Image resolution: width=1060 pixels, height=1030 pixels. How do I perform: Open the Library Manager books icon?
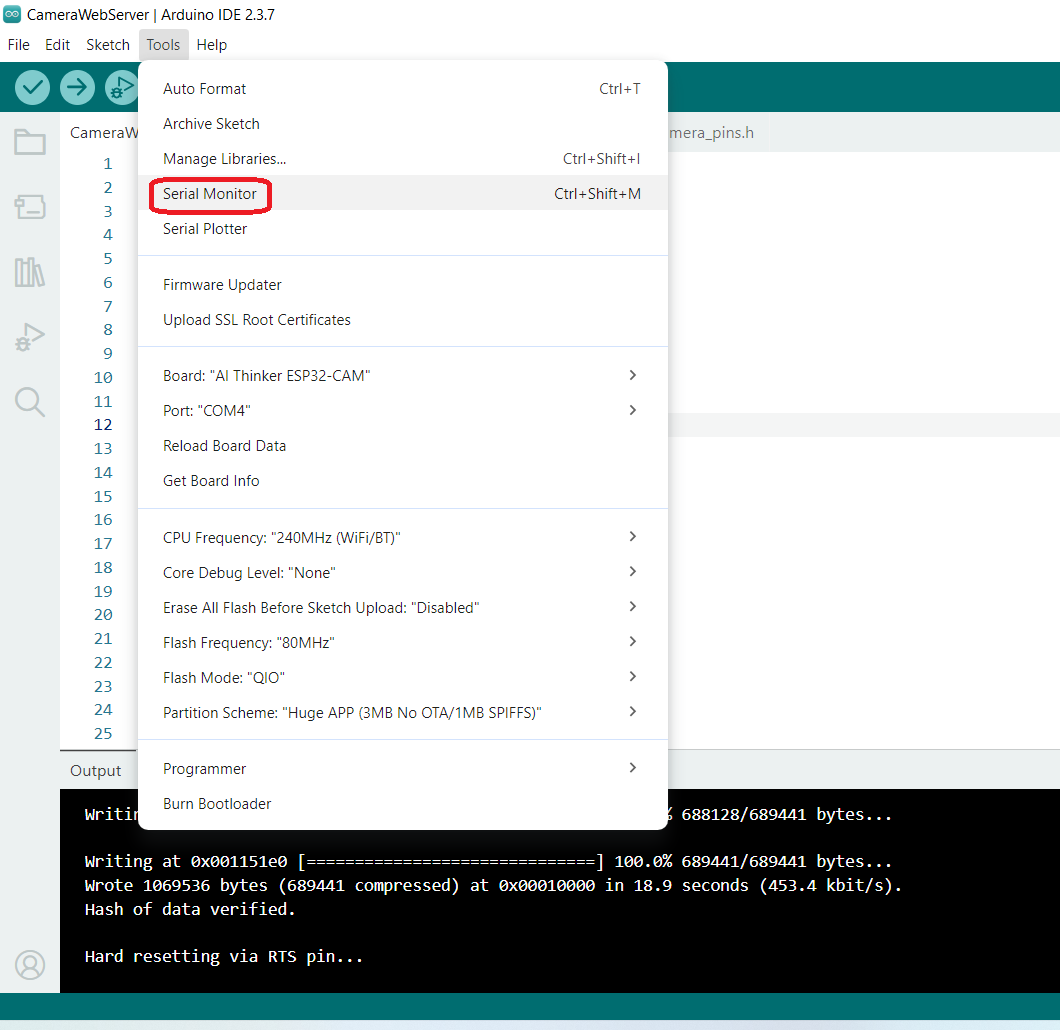(x=30, y=272)
